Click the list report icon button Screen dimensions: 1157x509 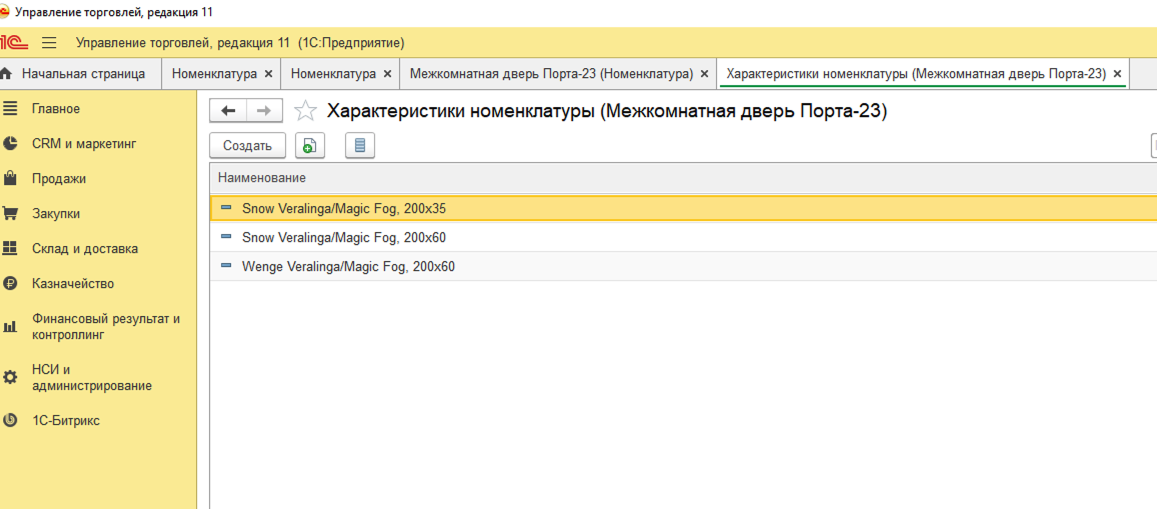click(360, 146)
